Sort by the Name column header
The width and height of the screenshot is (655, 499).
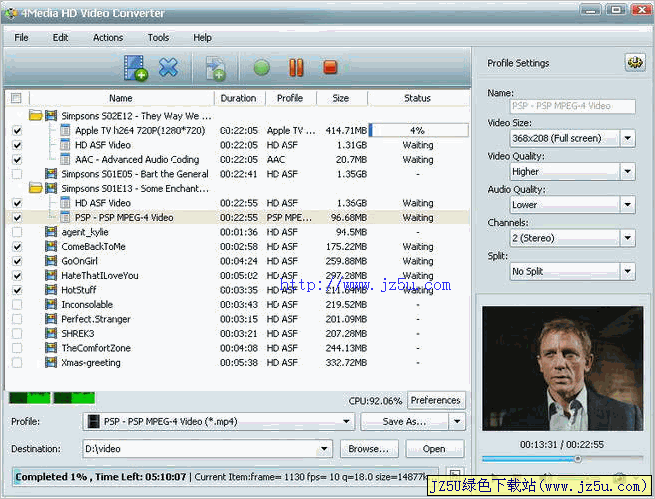(x=121, y=98)
